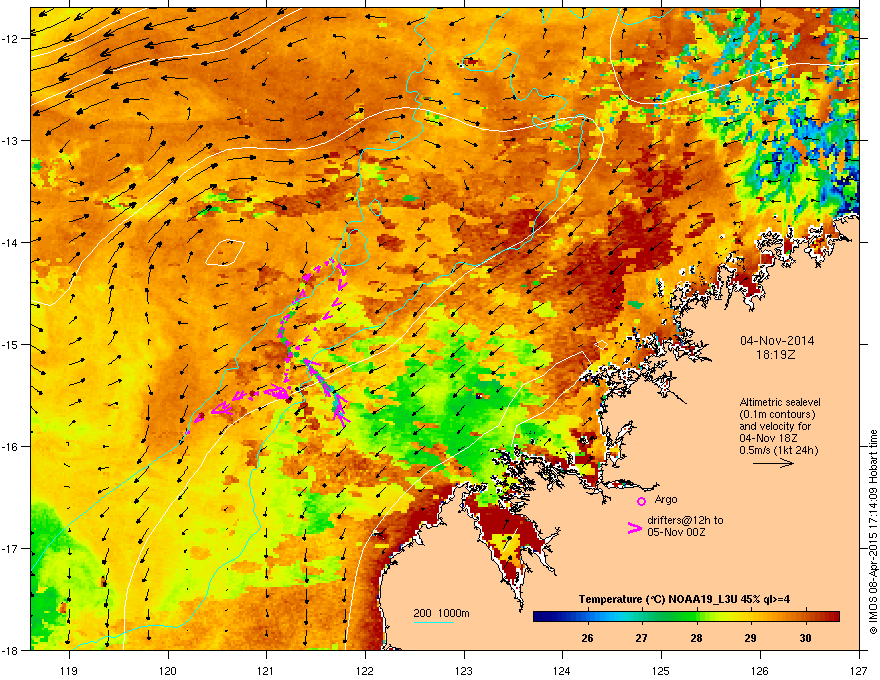Click the latitude axis label -13
Image resolution: width=880 pixels, height=680 pixels.
pyautogui.click(x=10, y=140)
